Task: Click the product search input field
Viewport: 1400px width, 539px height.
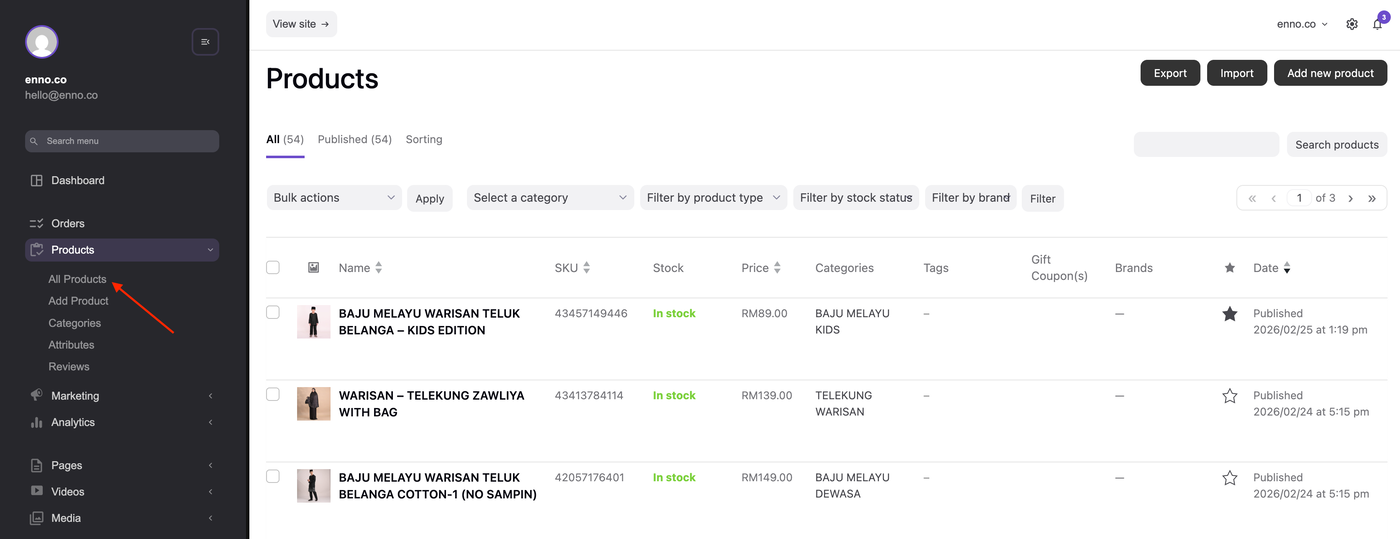Action: click(x=1206, y=145)
